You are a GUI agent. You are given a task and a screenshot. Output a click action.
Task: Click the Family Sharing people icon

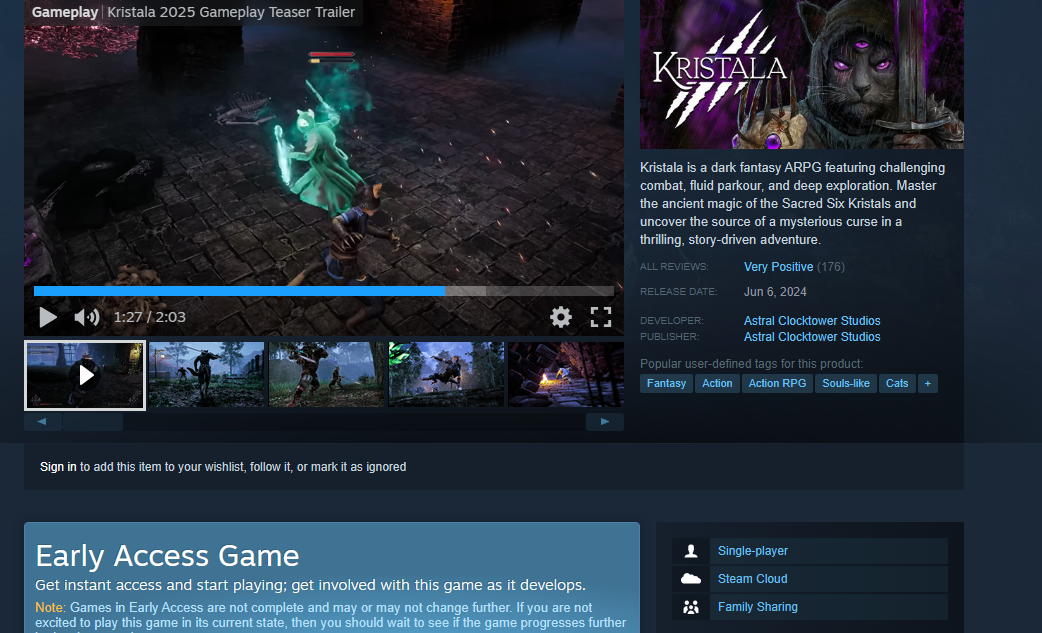pos(691,606)
